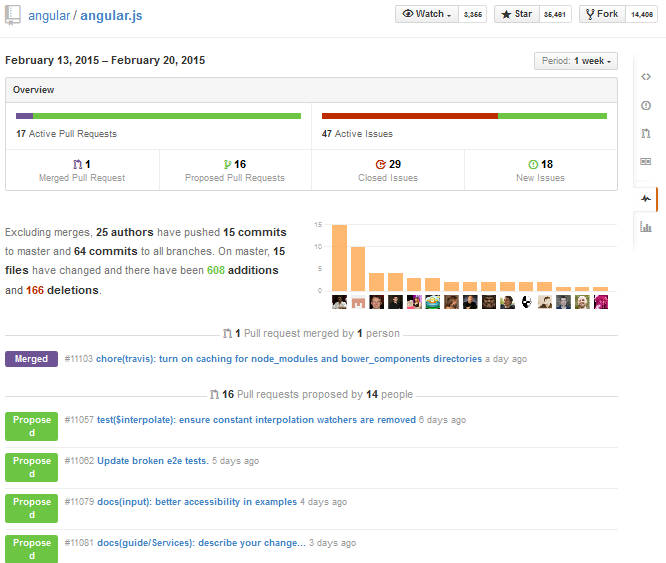The width and height of the screenshot is (666, 563).
Task: Select the 29 Closed Issues tab
Action: click(388, 170)
